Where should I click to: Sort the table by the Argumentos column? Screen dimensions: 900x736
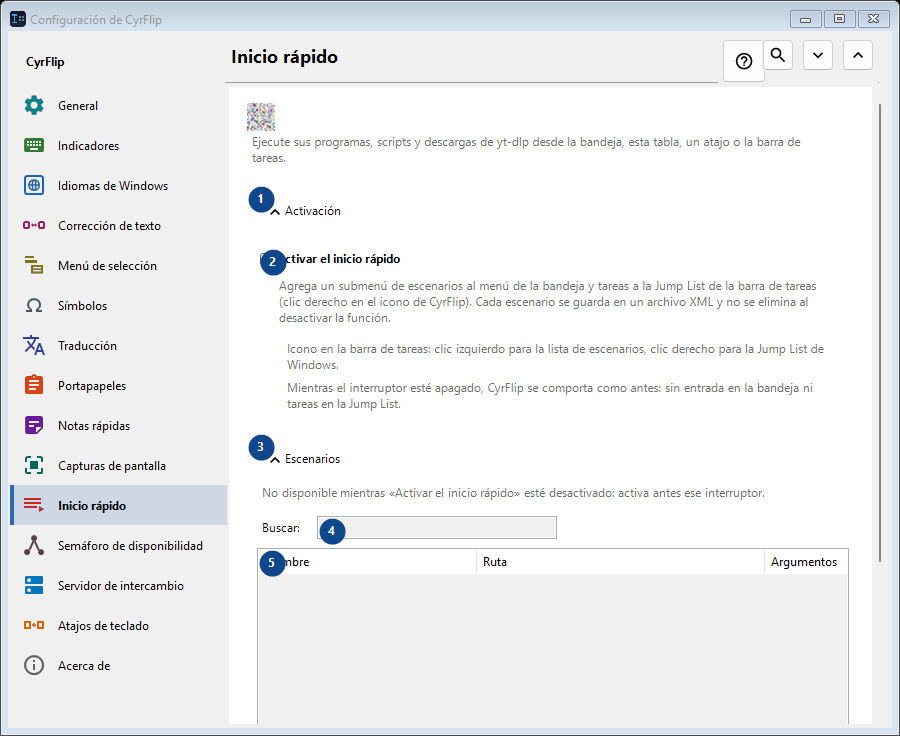[806, 562]
